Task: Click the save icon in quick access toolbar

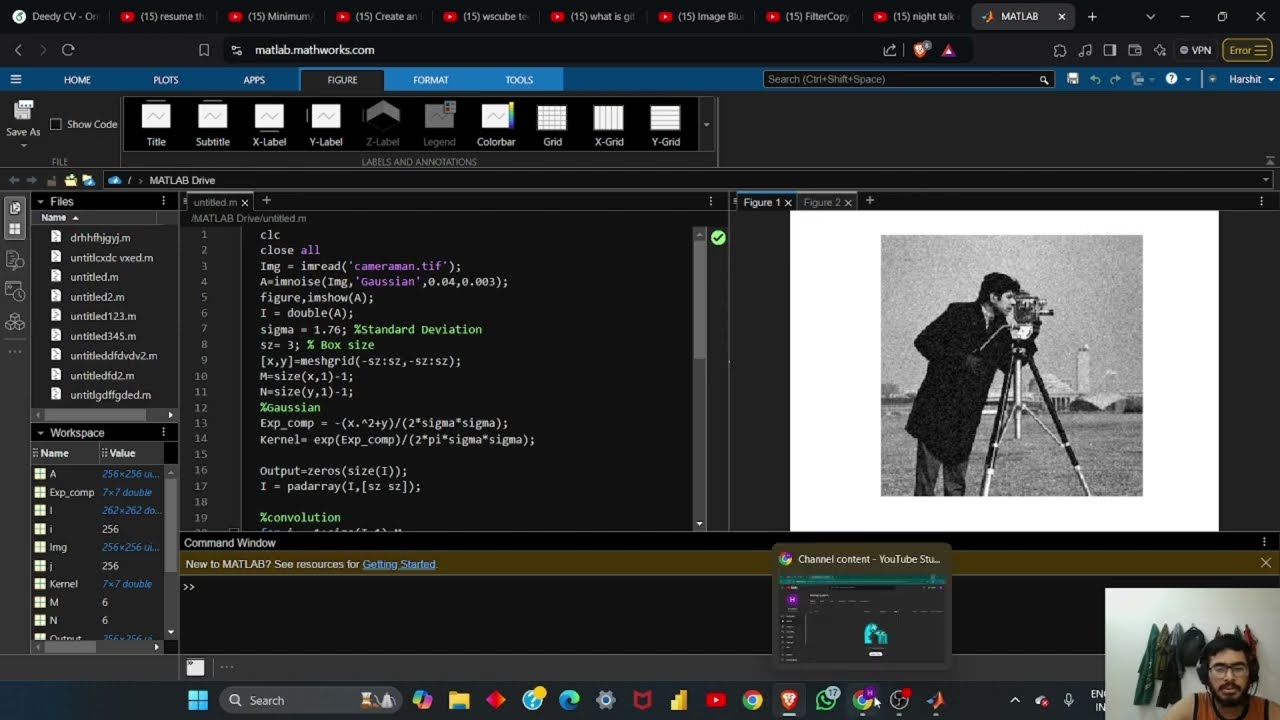Action: point(1073,79)
